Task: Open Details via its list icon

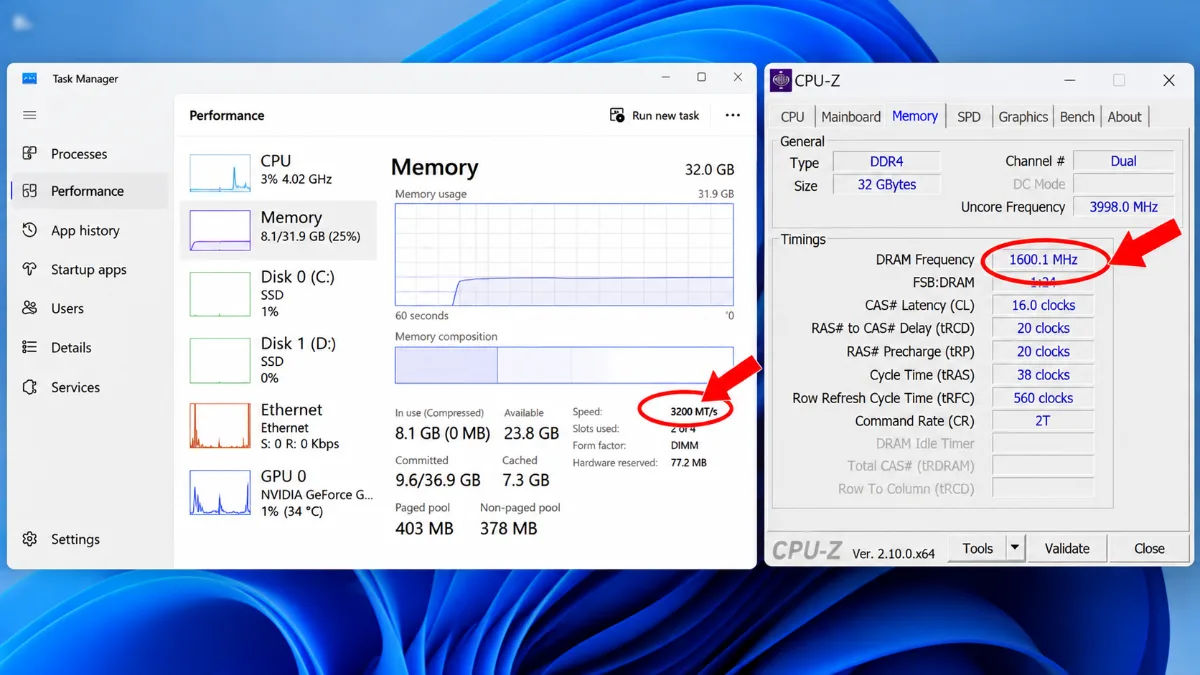Action: coord(30,347)
